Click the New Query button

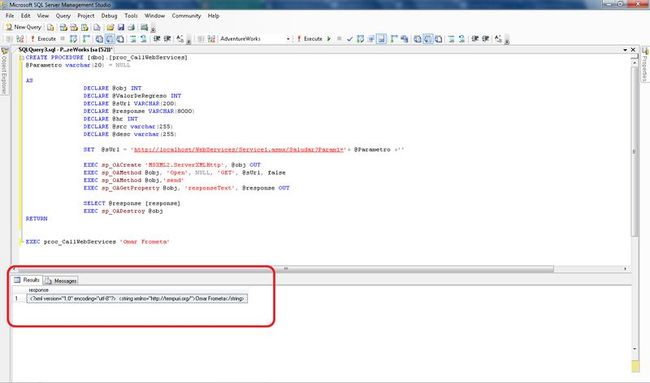[x=24, y=27]
